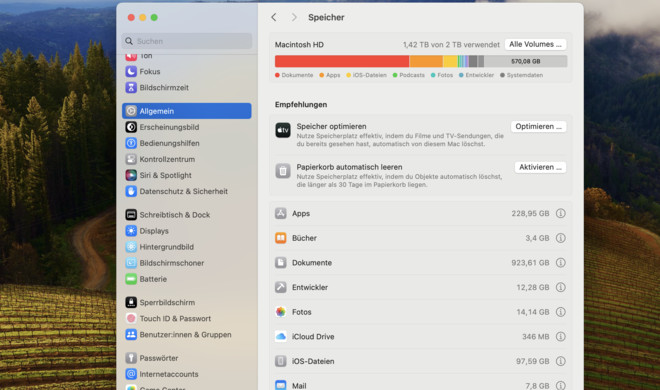Open Batterie settings
The height and width of the screenshot is (390, 660).
pos(186,279)
